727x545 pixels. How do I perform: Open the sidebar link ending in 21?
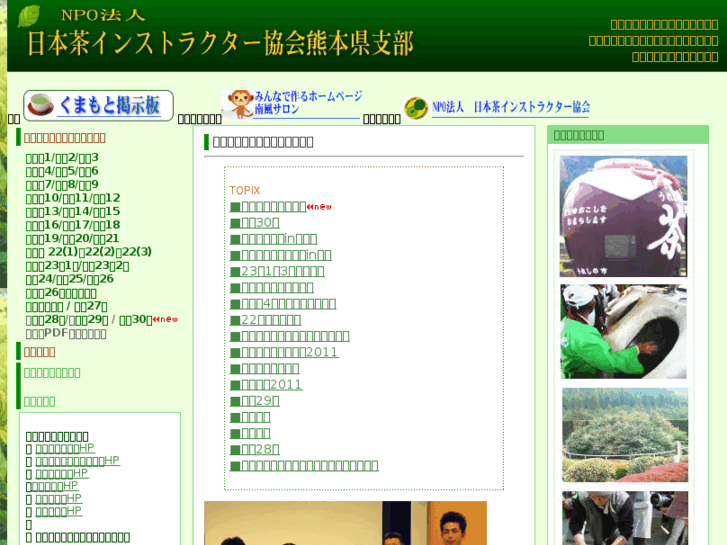(x=106, y=238)
